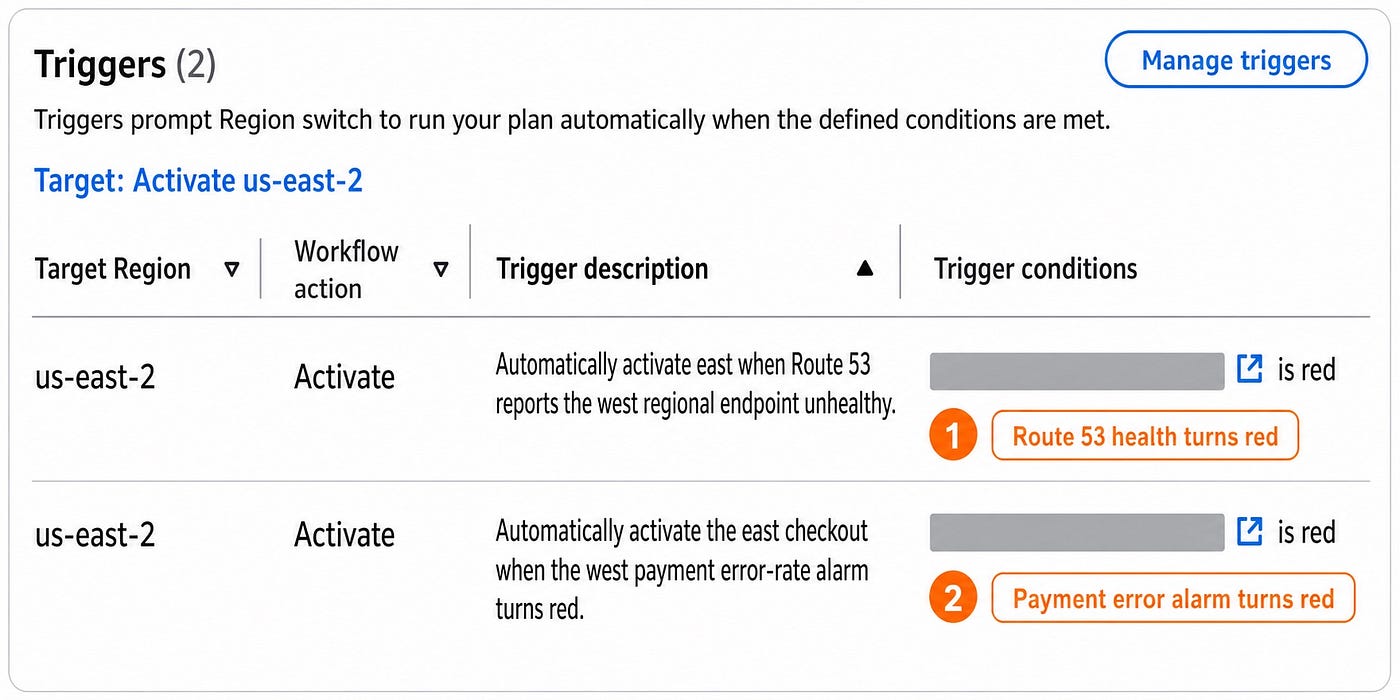The image size is (1400, 700).
Task: Select Route 53 health turns red label
Action: (x=1145, y=436)
